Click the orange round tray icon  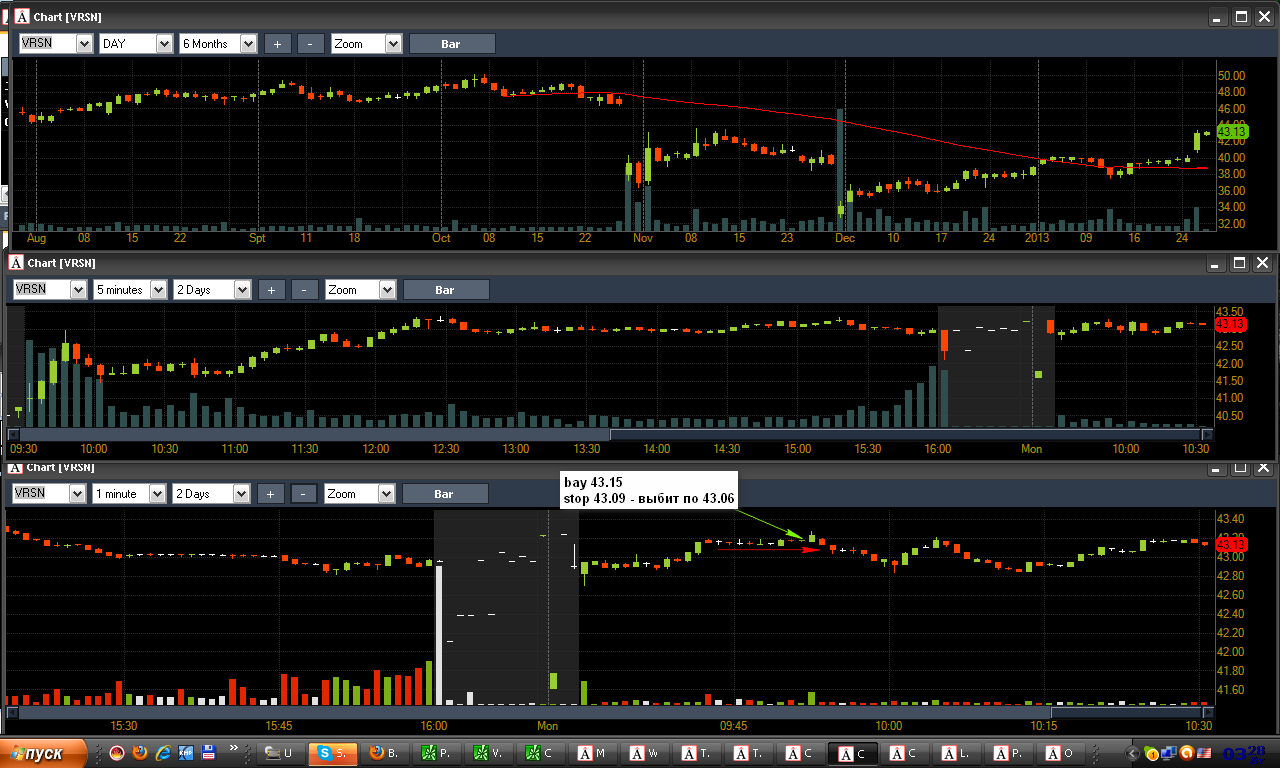[1186, 753]
